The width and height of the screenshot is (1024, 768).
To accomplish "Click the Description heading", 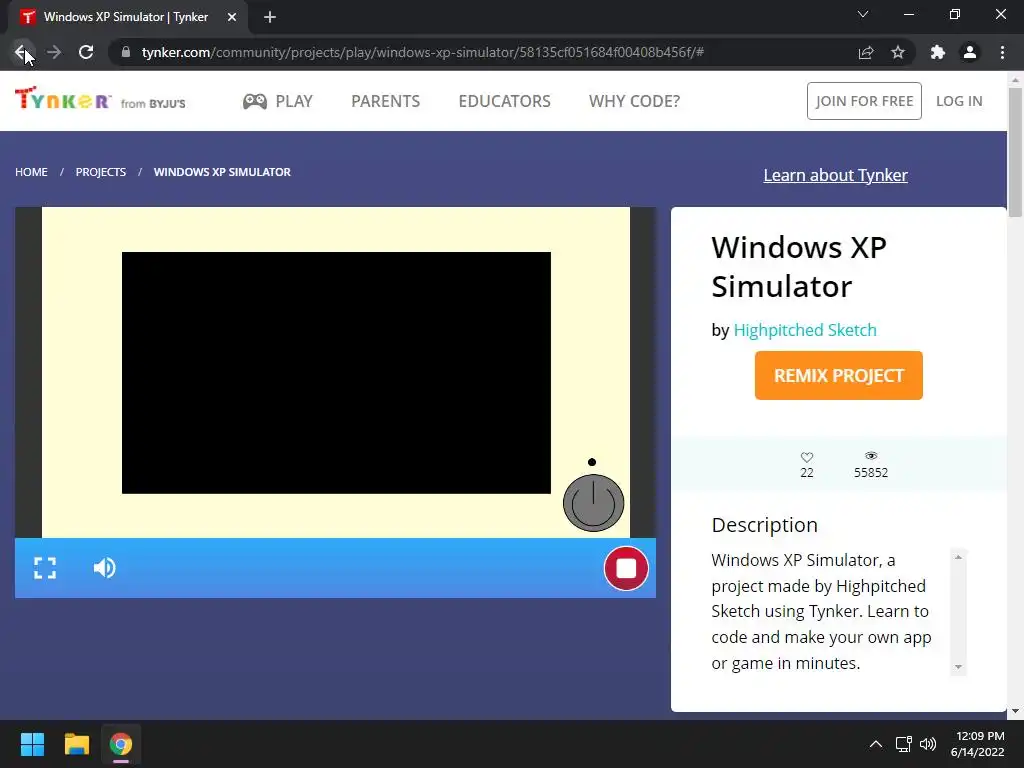I will click(x=764, y=525).
